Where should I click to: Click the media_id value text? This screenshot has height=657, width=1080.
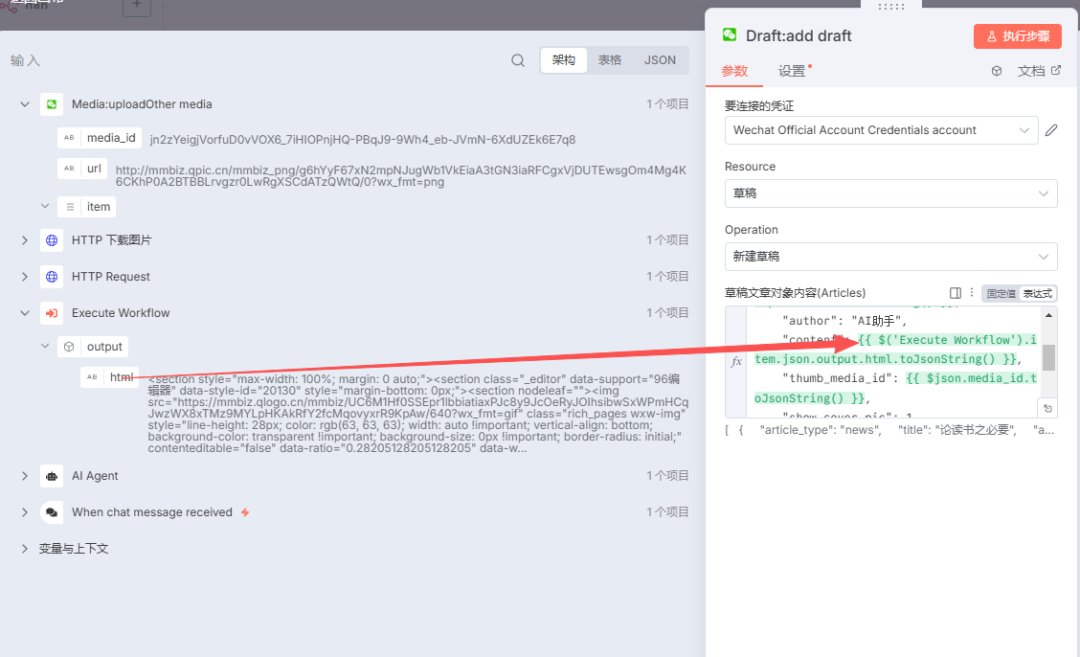[x=362, y=140]
